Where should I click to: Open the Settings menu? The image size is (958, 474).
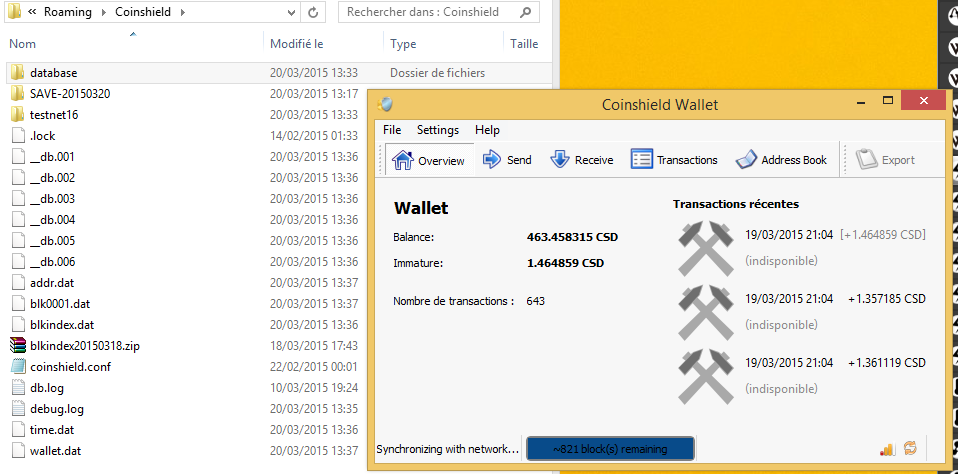[437, 130]
